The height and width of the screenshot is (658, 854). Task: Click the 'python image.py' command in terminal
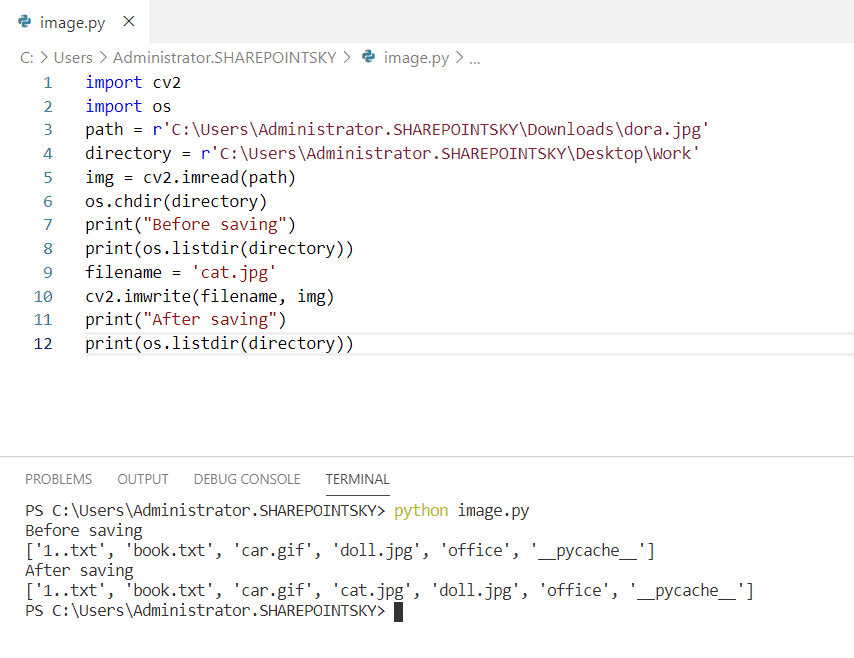coord(461,511)
